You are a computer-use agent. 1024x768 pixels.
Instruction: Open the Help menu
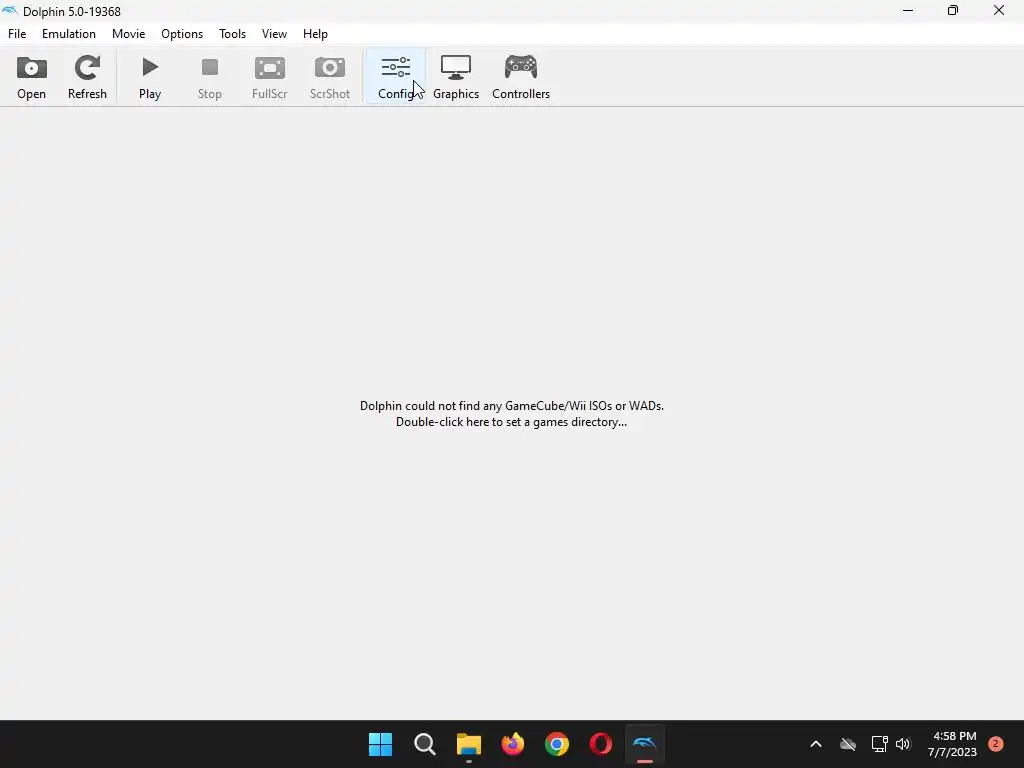tap(315, 34)
